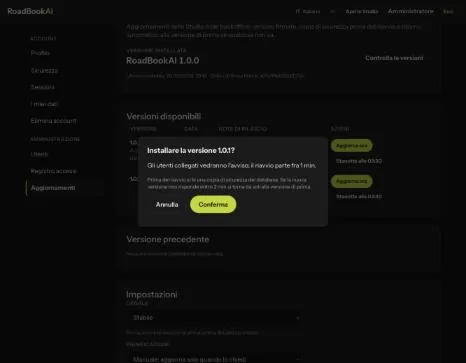The width and height of the screenshot is (466, 363).
Task: Click the RoadBookAI logo in the header
Action: [30, 11]
